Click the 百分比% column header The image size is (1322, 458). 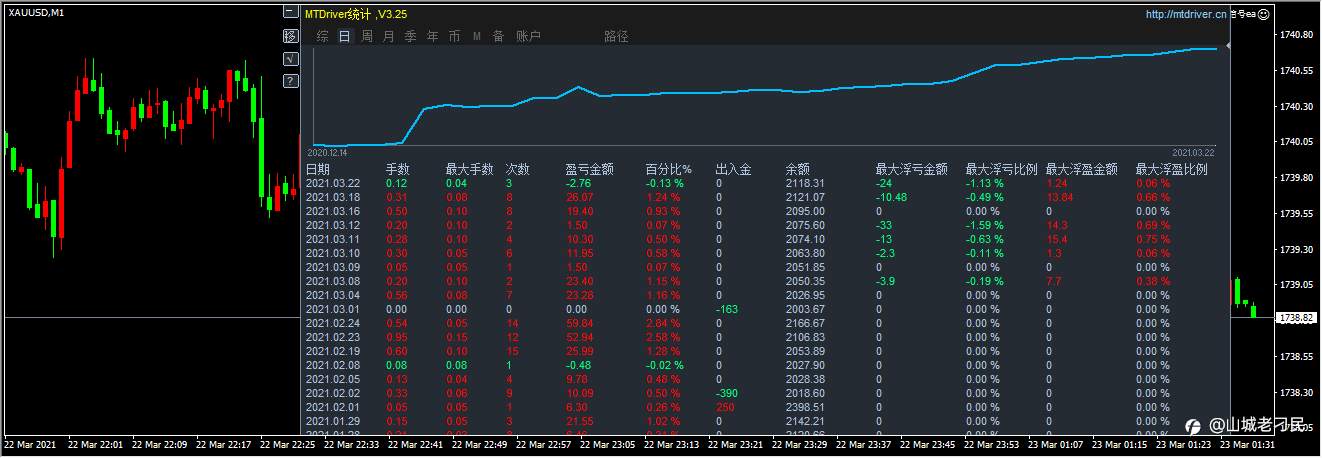670,169
